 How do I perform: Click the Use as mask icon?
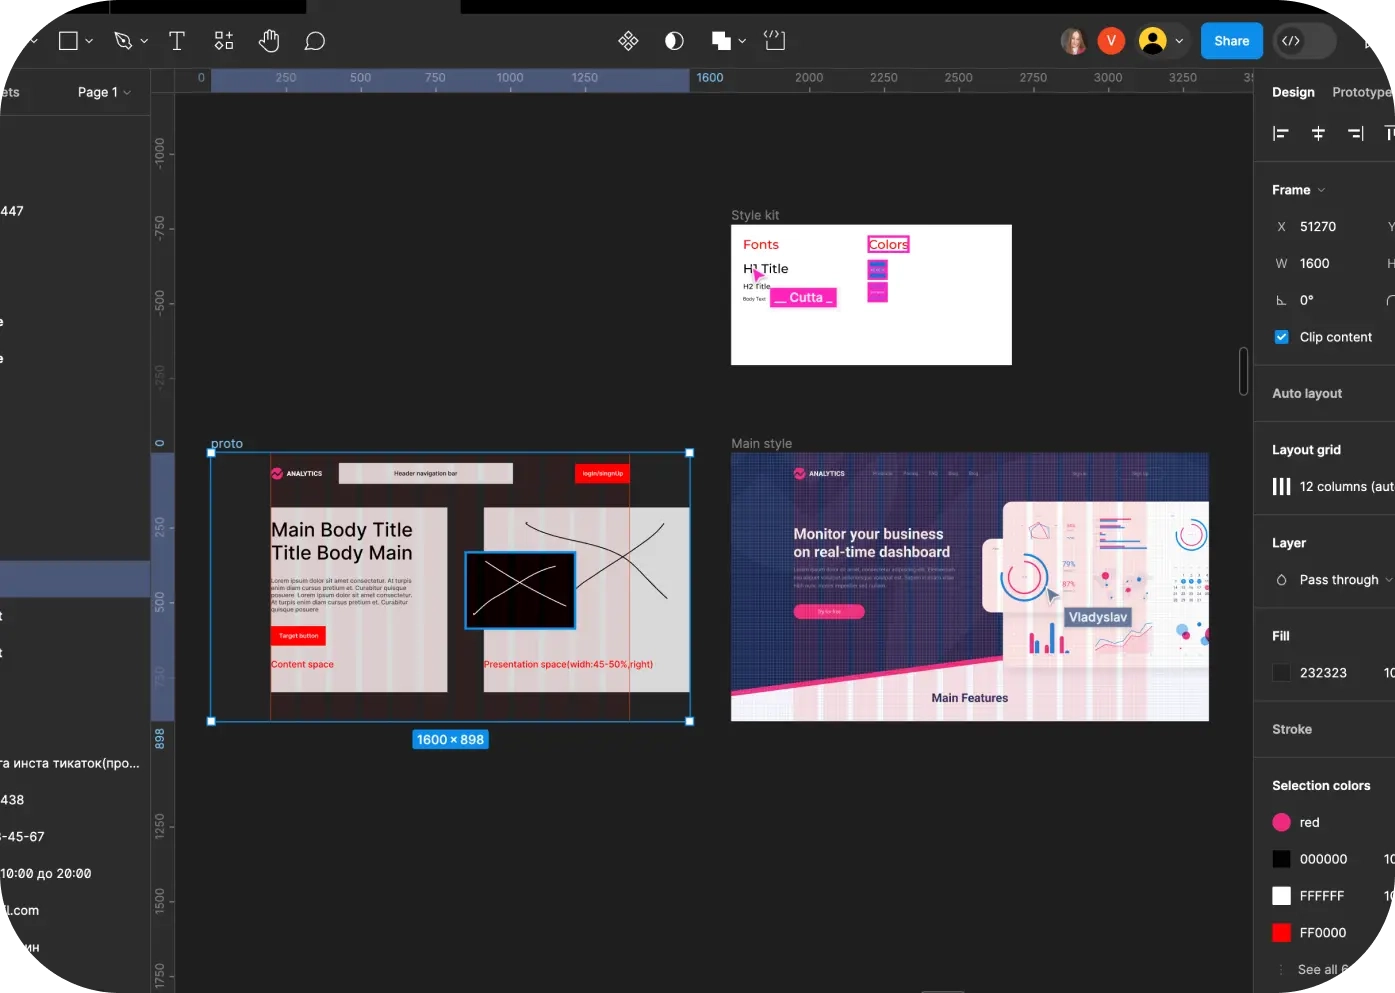coord(674,41)
